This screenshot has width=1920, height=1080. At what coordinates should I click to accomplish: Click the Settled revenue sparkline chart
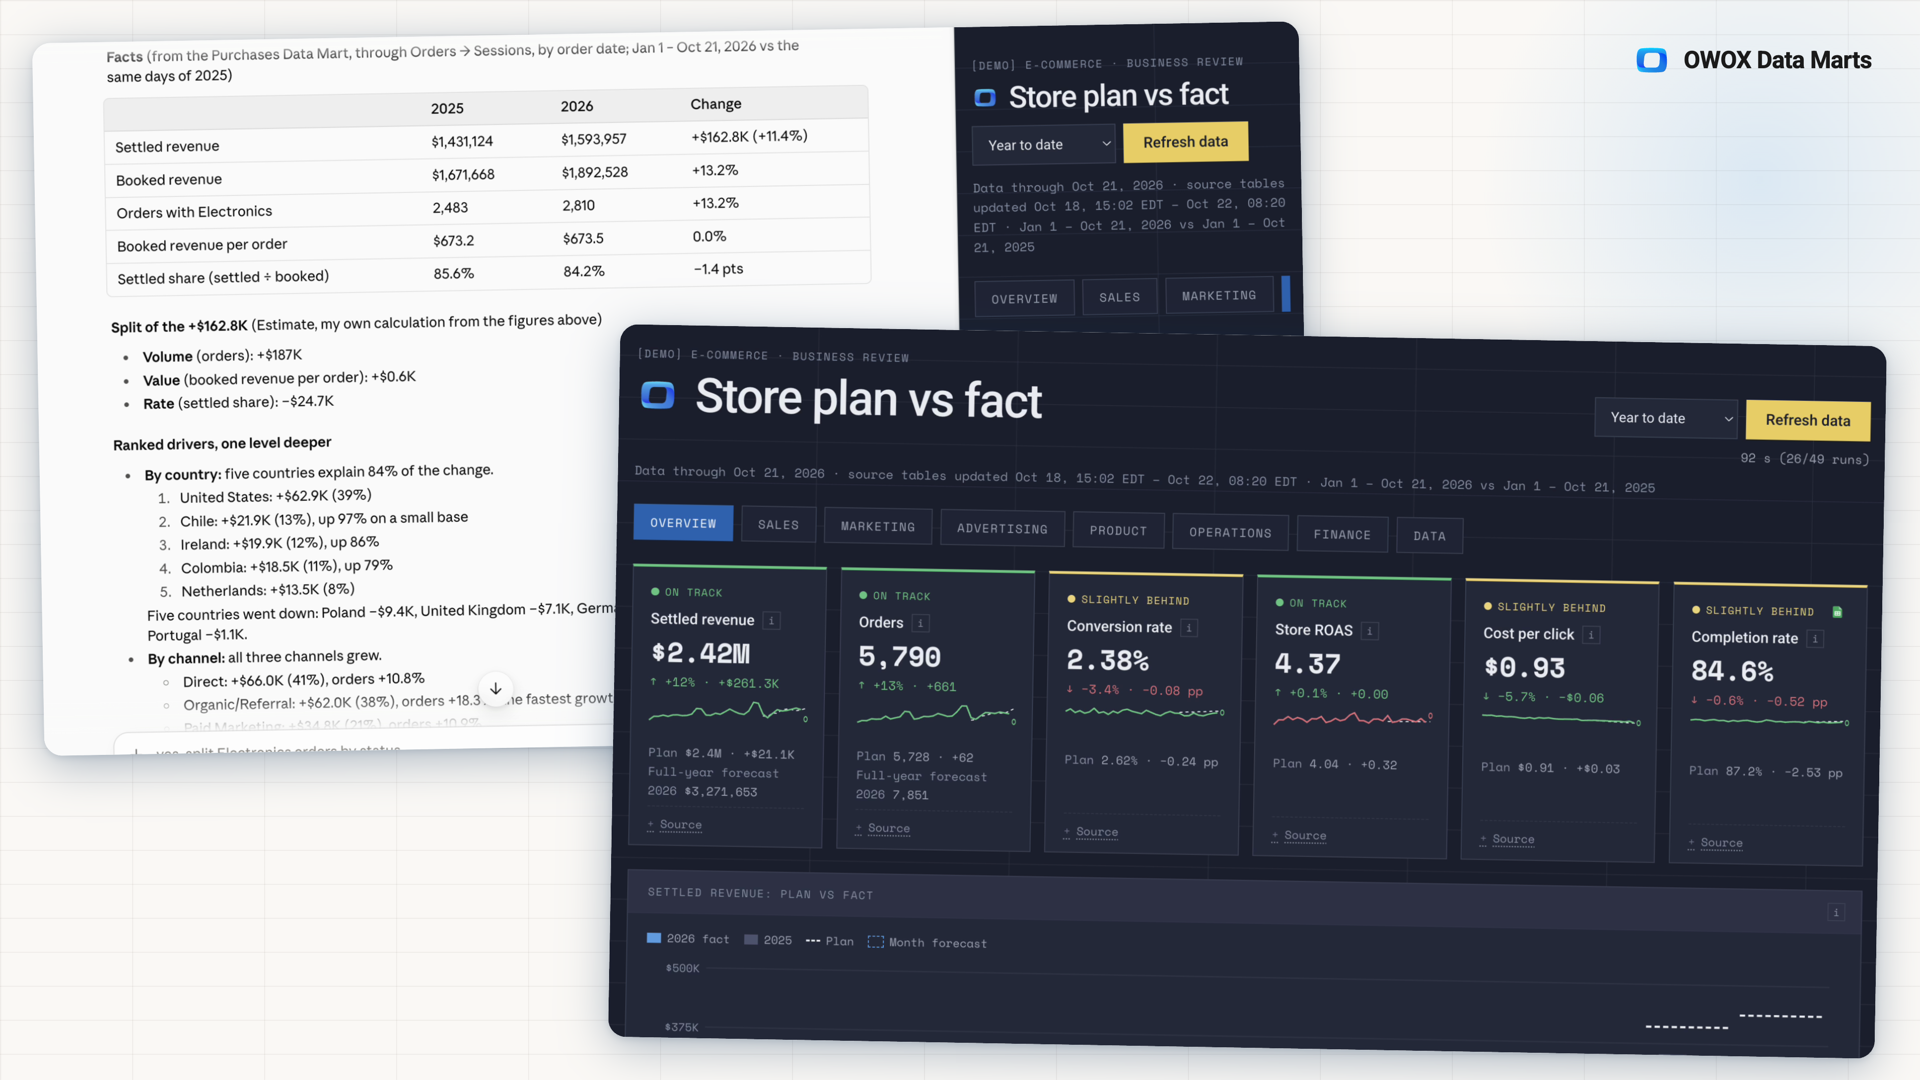(x=727, y=712)
